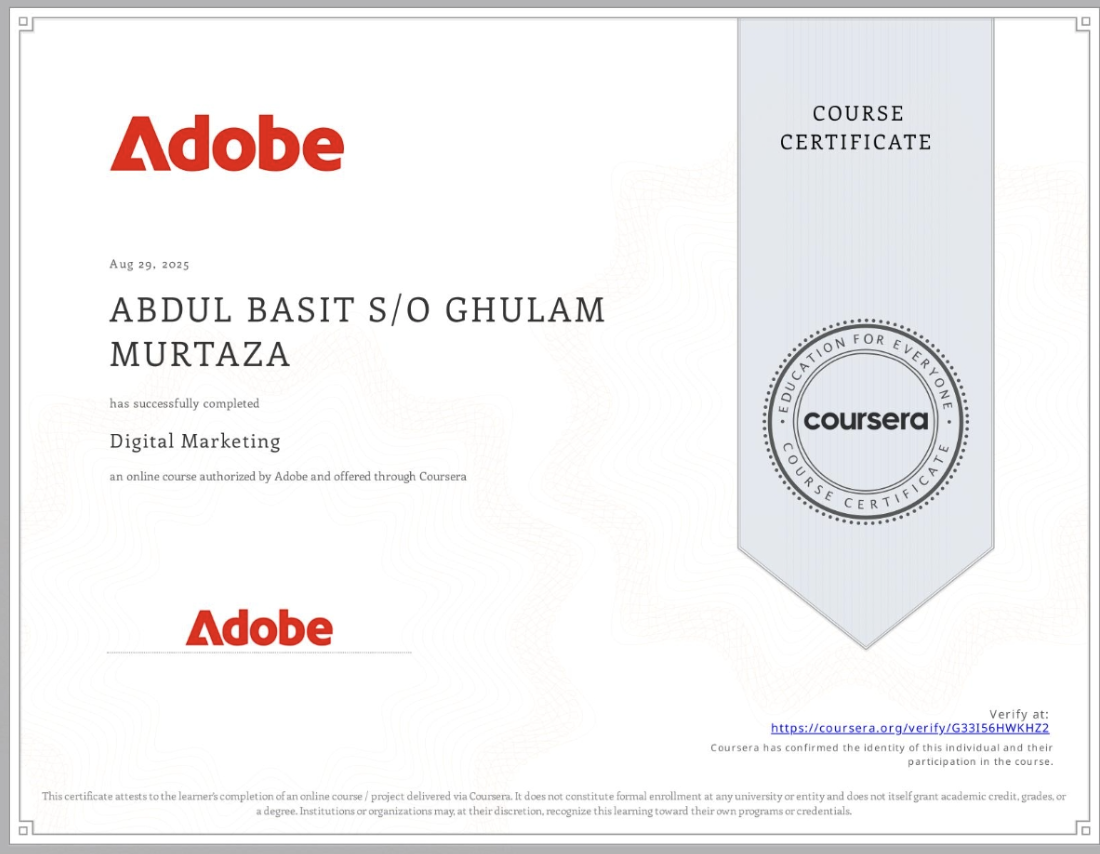Click the 'Verify at:' label
1100x854 pixels.
pyautogui.click(x=1019, y=714)
